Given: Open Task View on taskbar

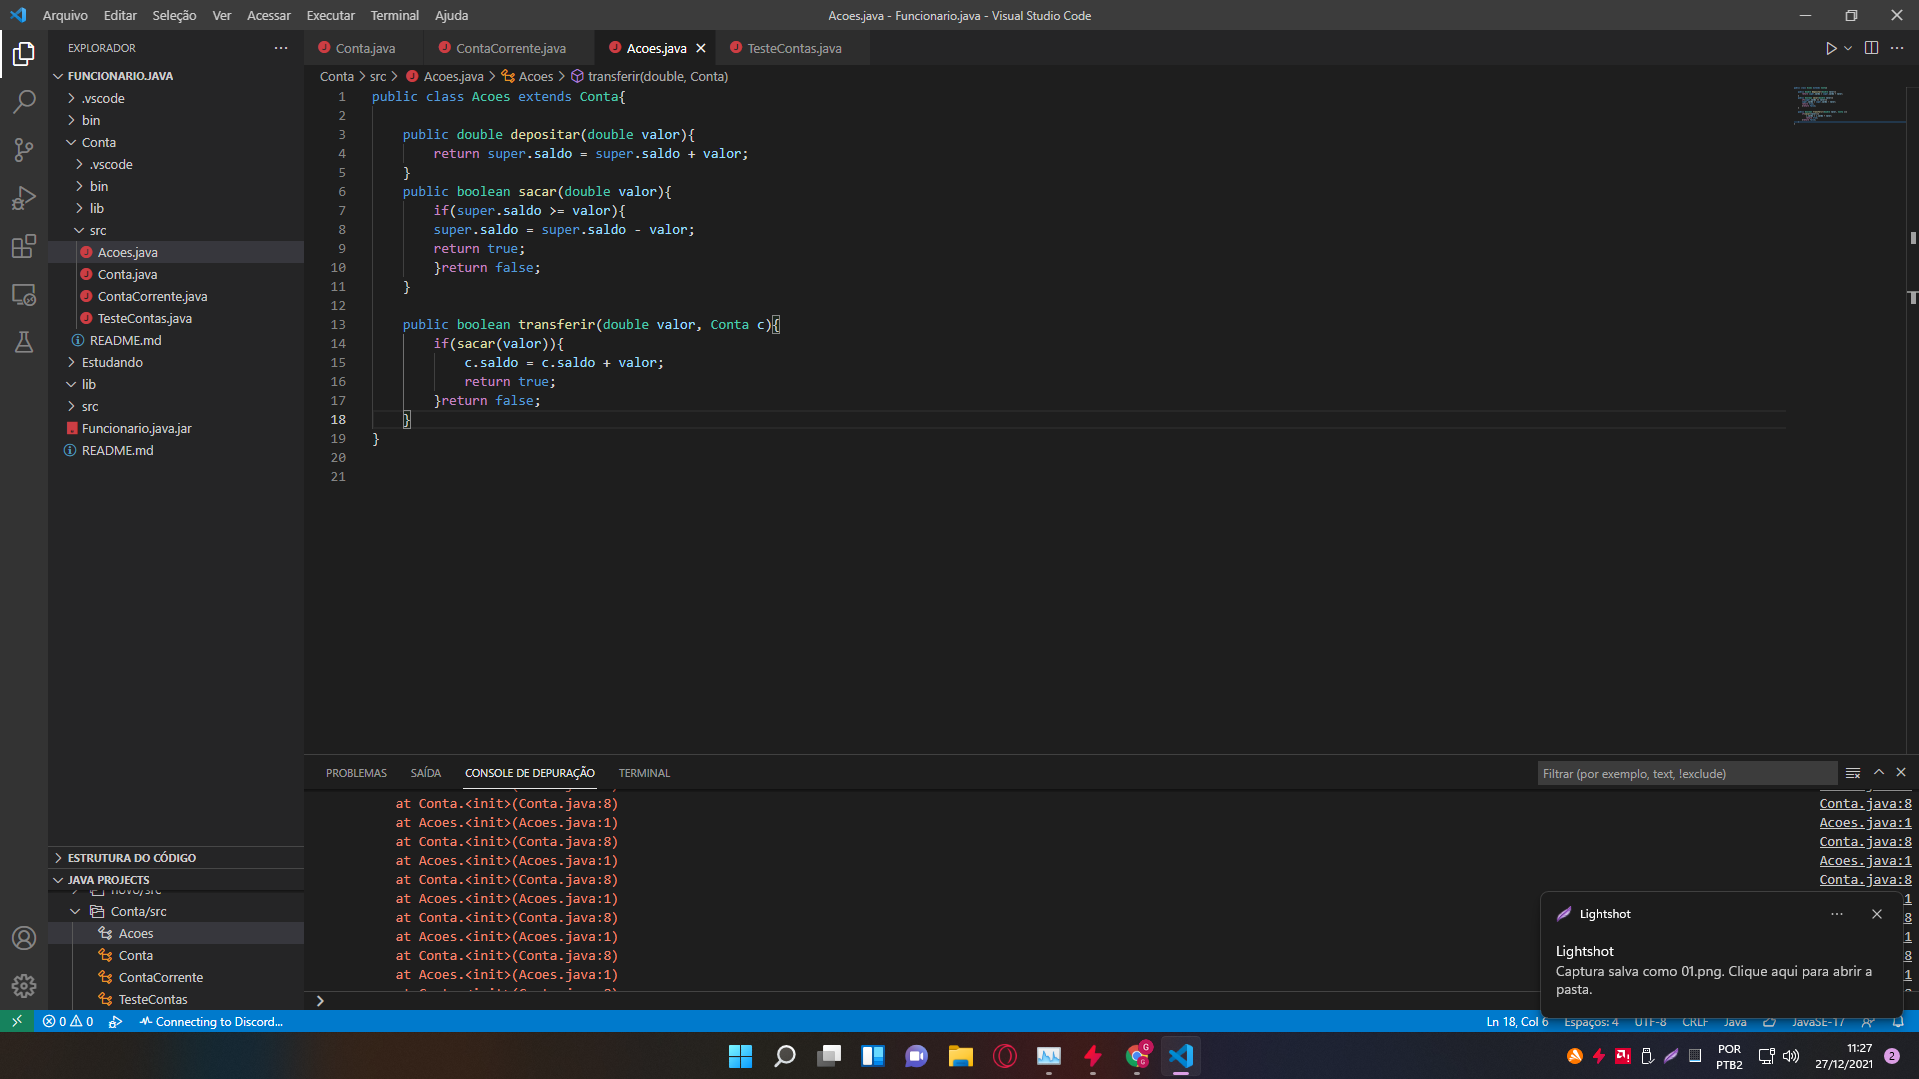Looking at the screenshot, I should pos(829,1056).
